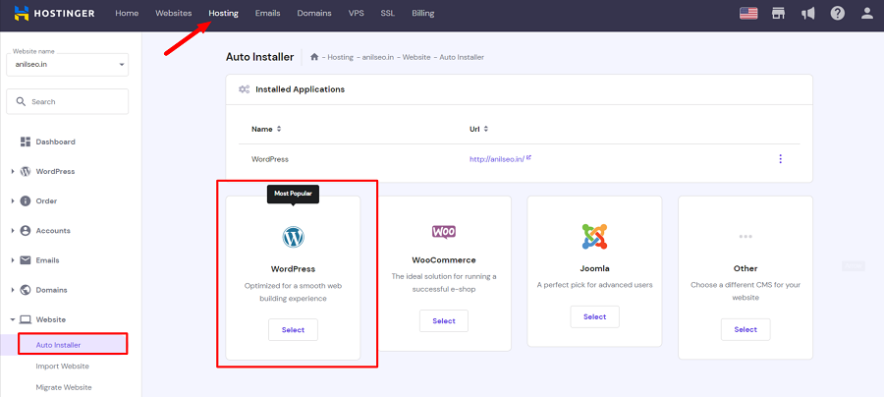Click Website in the breadcrumb
884x397 pixels.
click(417, 58)
